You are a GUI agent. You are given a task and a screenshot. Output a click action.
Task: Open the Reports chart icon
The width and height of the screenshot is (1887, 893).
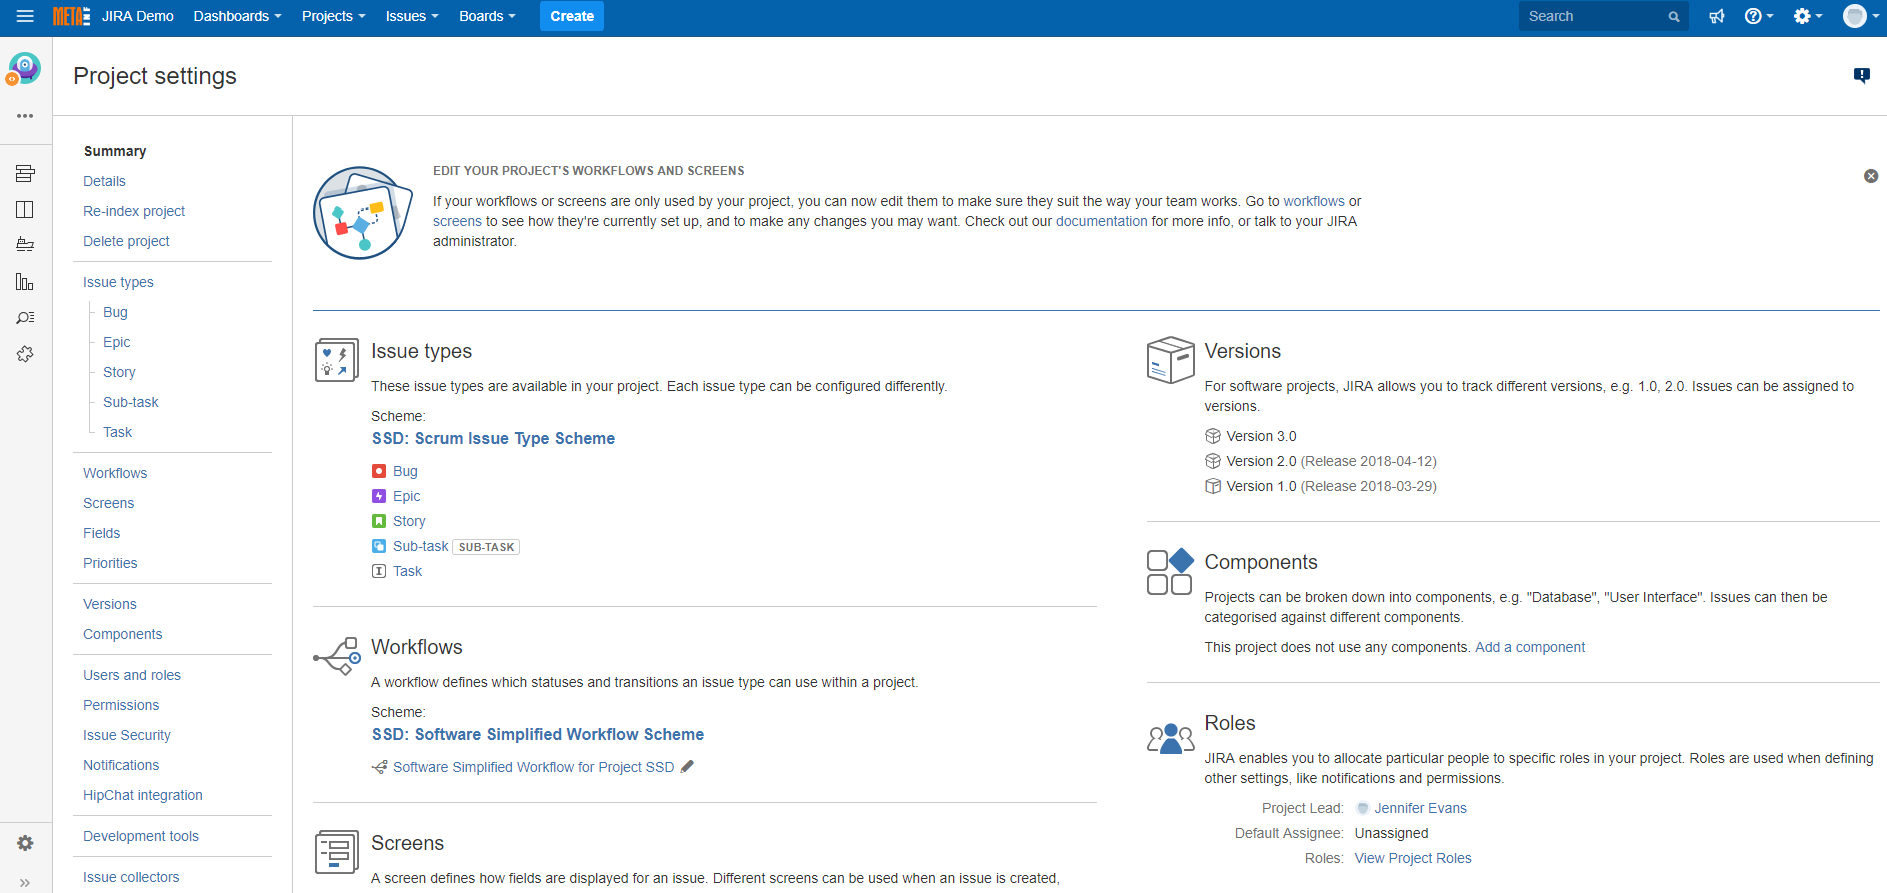[25, 282]
